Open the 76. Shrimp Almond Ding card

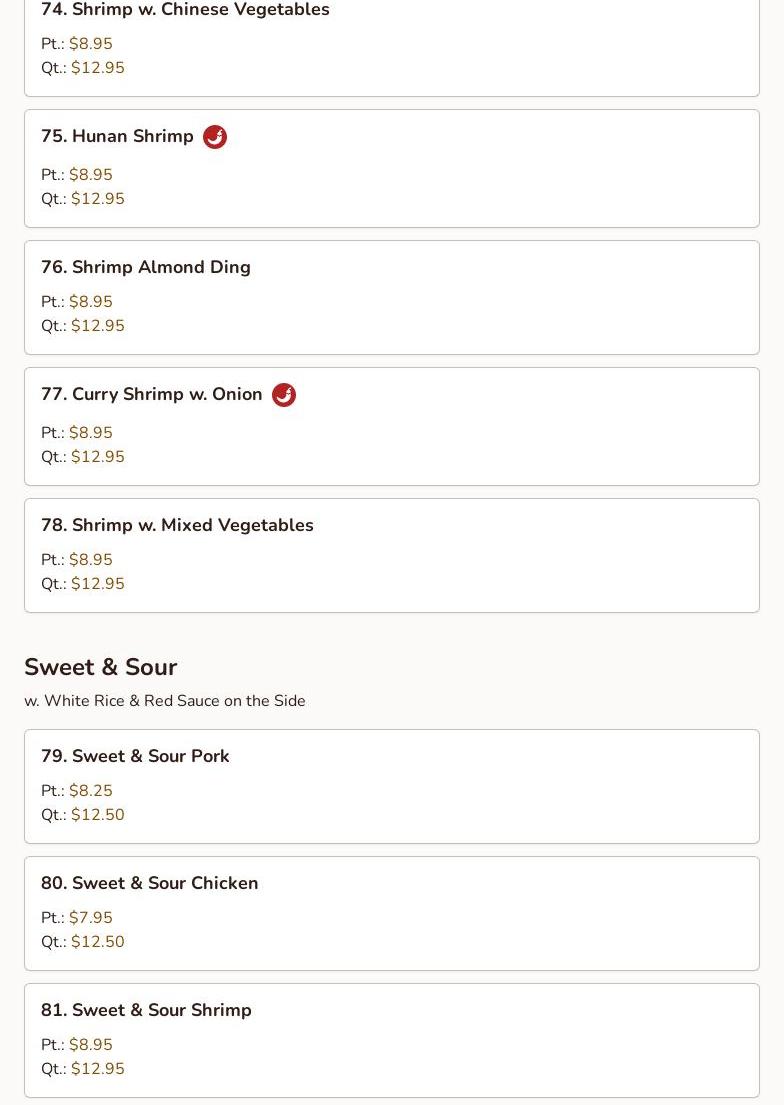(x=392, y=297)
